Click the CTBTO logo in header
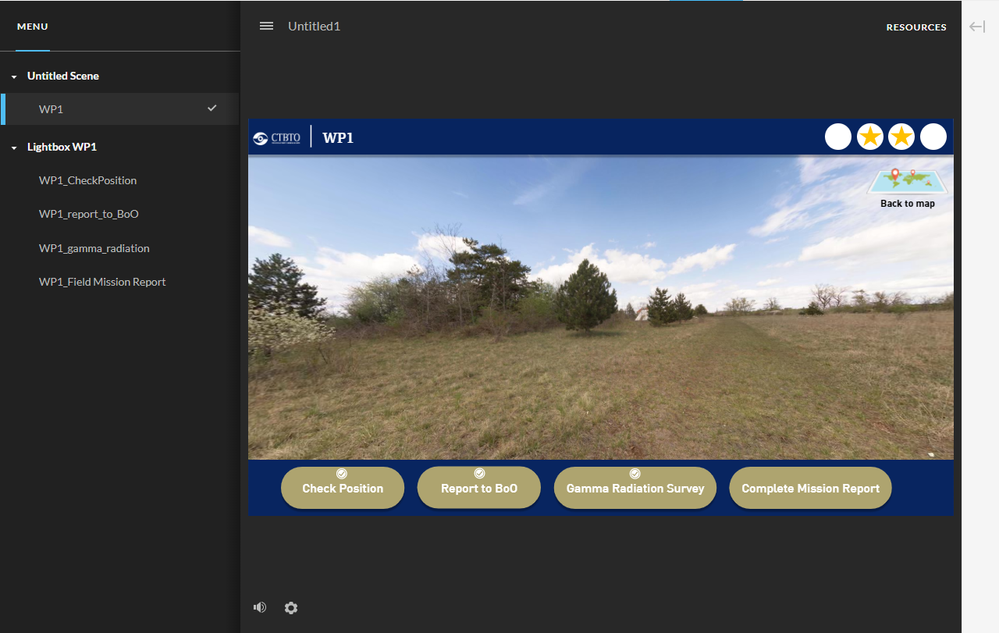The image size is (999, 633). click(277, 138)
